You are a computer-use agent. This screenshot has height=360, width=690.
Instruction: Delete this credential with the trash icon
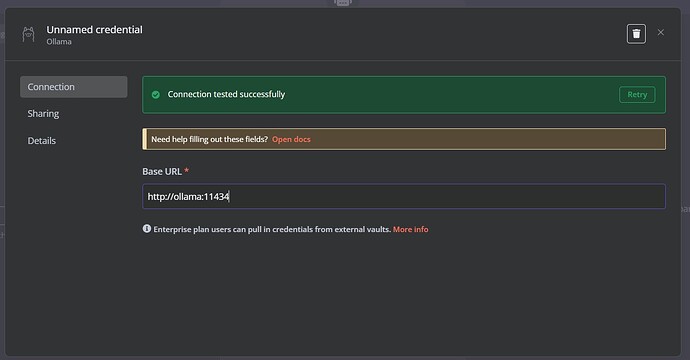pyautogui.click(x=636, y=33)
